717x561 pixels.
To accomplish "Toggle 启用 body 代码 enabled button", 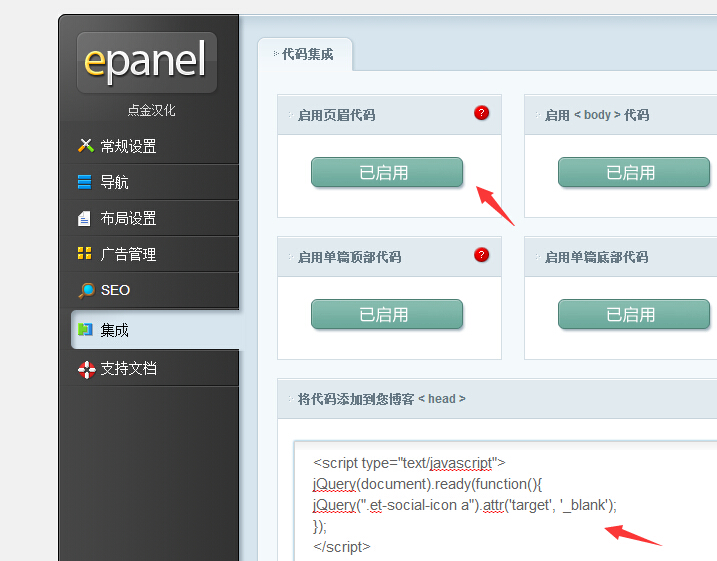I will click(x=634, y=172).
